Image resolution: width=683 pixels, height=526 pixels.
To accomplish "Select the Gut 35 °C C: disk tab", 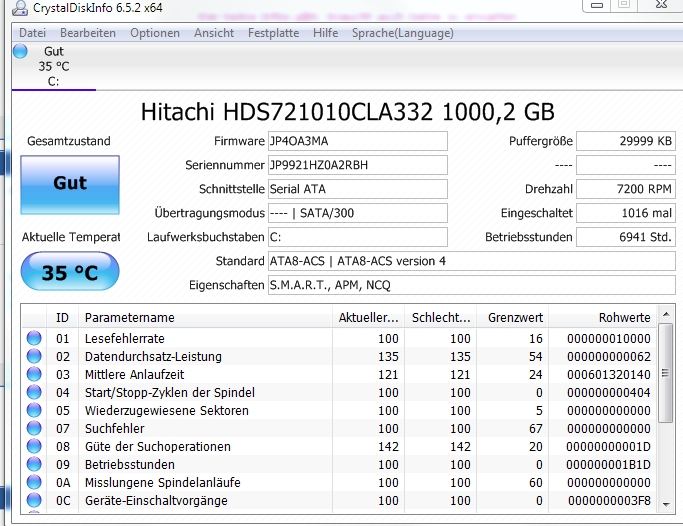I will [54, 66].
